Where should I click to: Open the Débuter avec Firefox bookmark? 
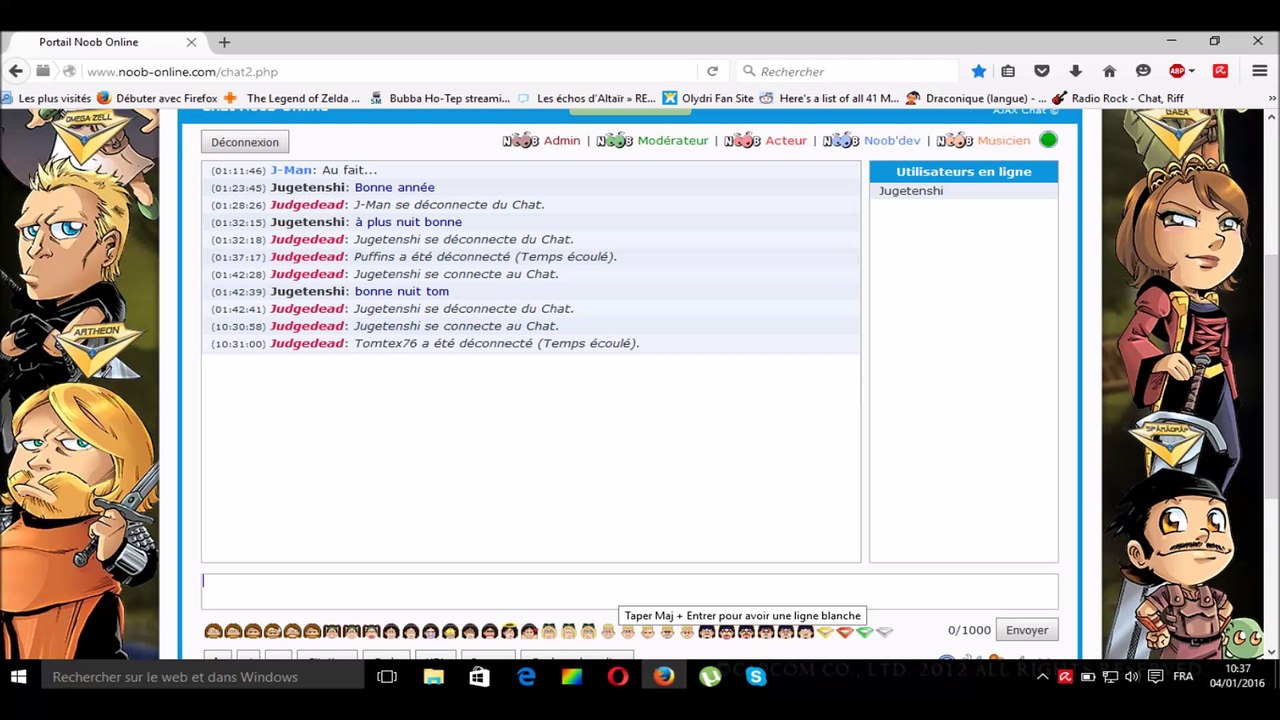click(157, 98)
